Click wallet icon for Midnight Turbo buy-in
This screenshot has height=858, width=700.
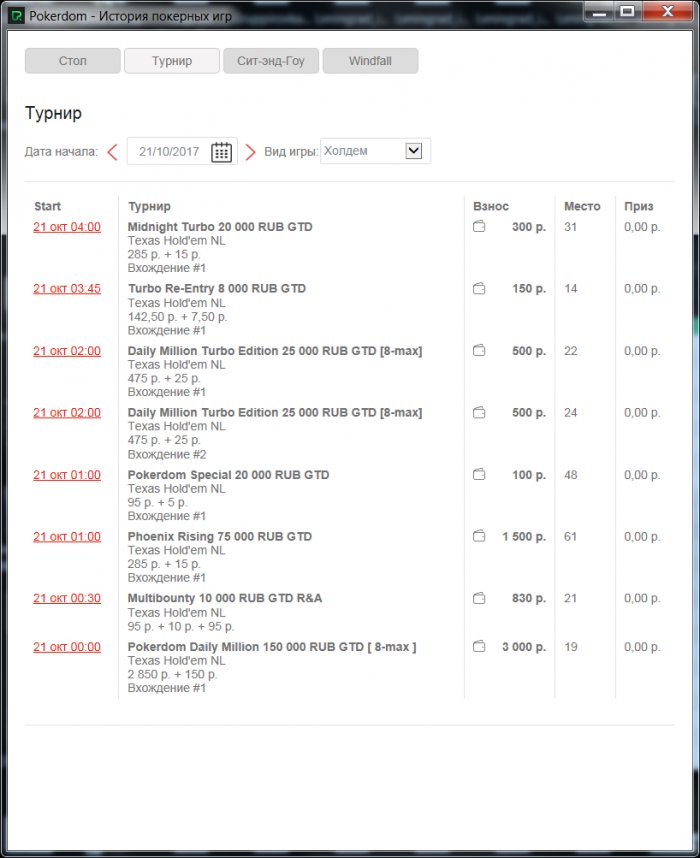(x=479, y=227)
